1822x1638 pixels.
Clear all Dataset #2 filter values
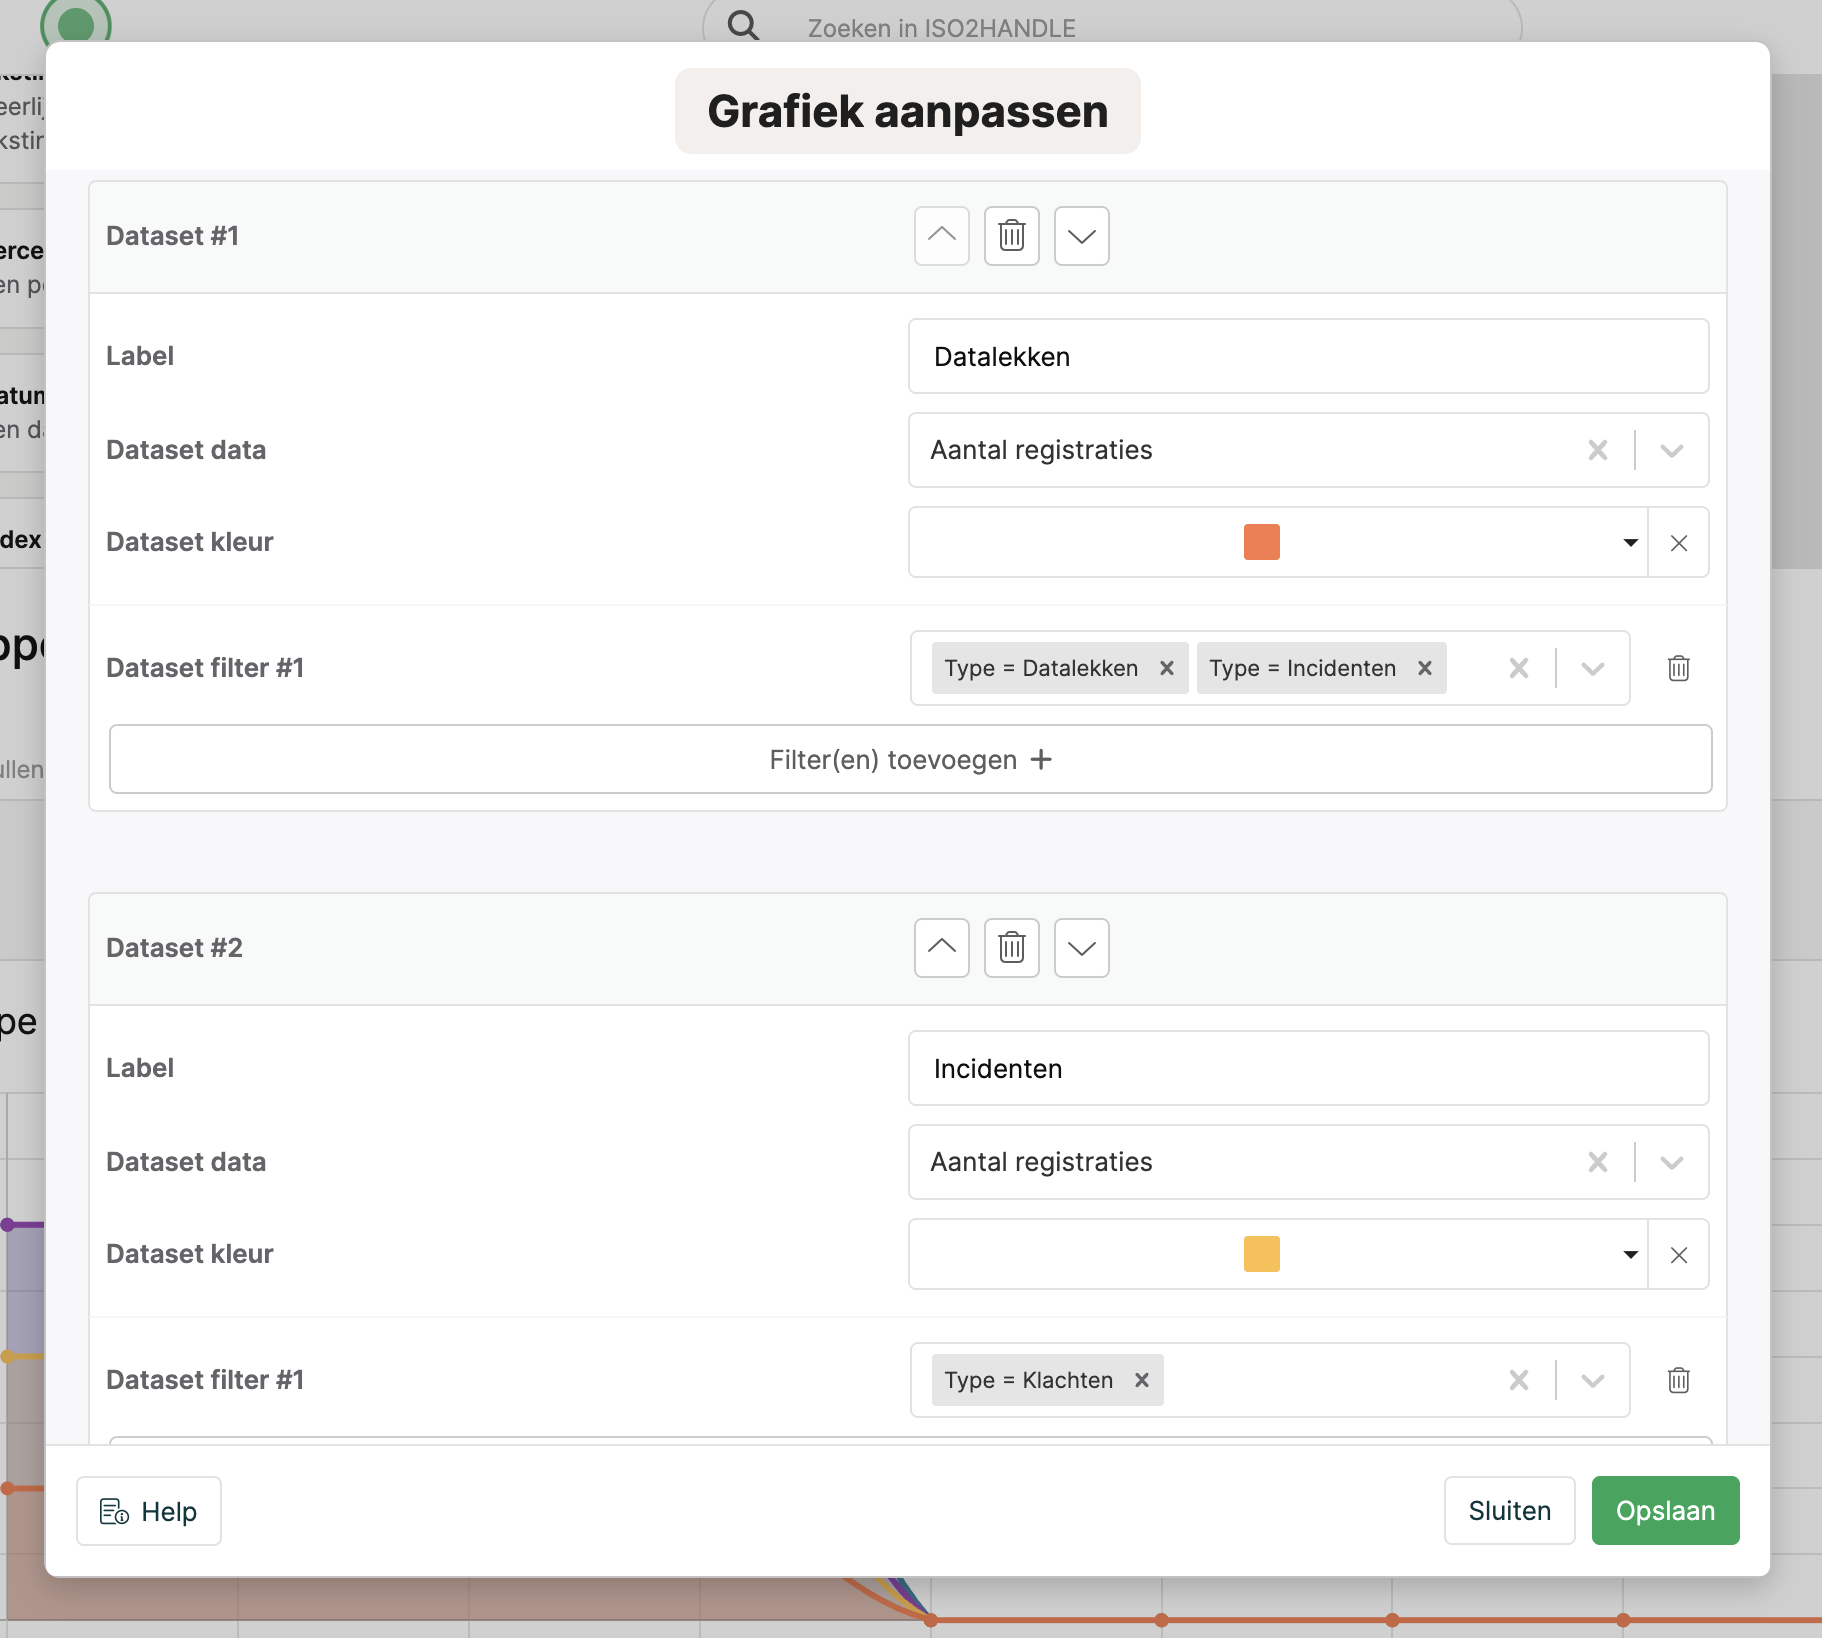coord(1518,1380)
